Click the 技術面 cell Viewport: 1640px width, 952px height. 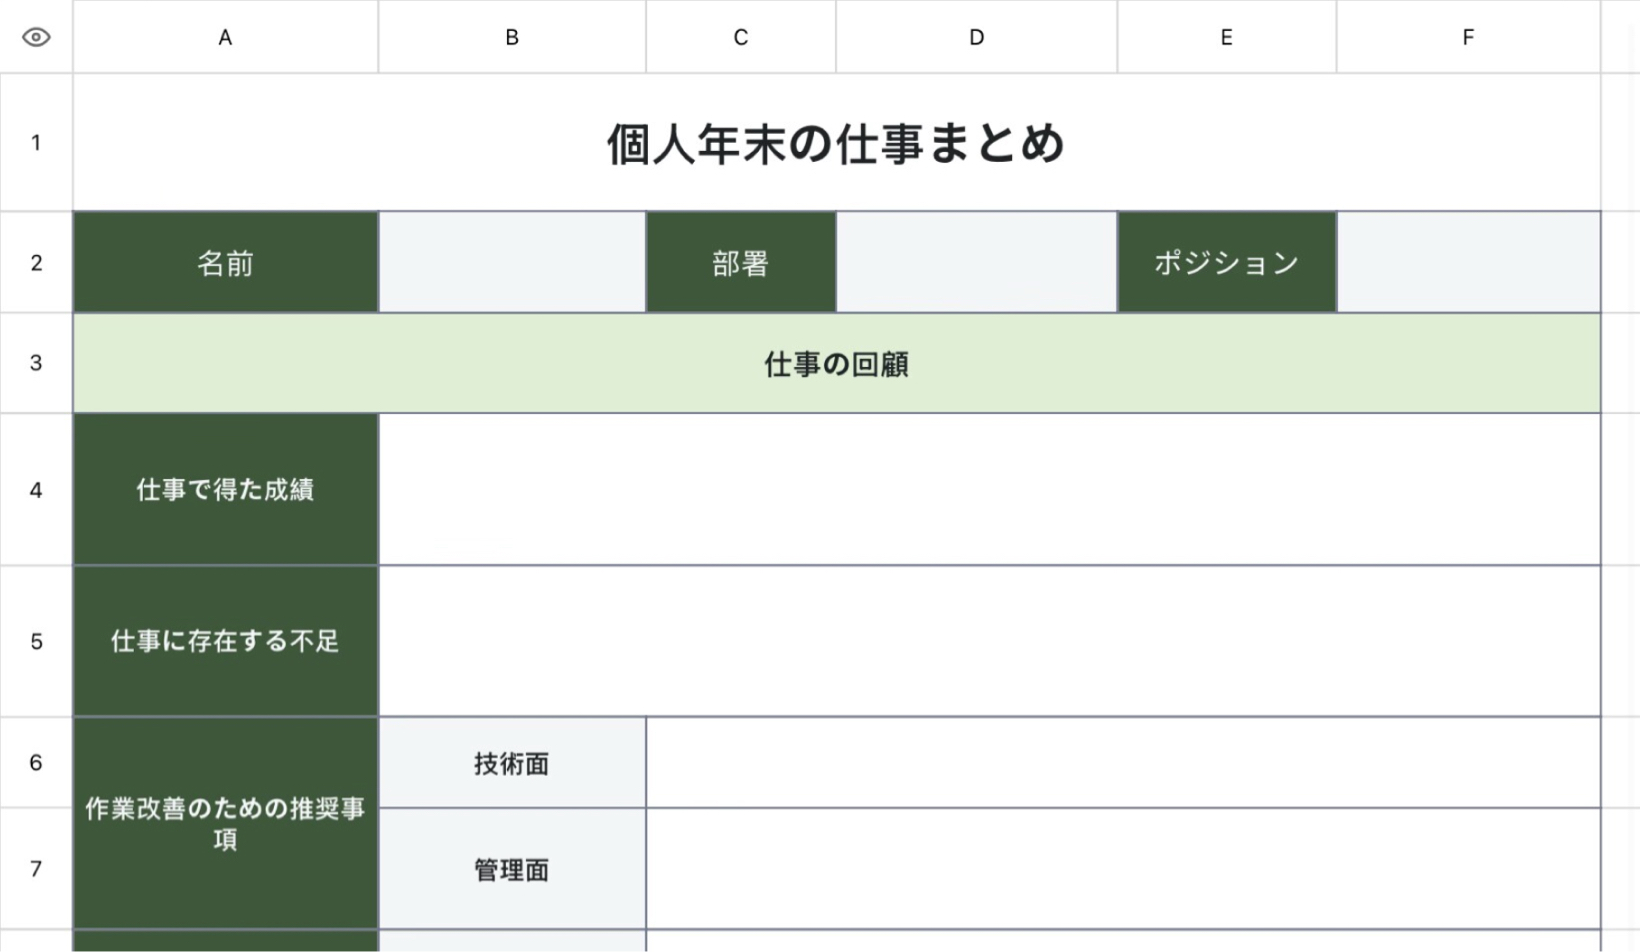(512, 763)
